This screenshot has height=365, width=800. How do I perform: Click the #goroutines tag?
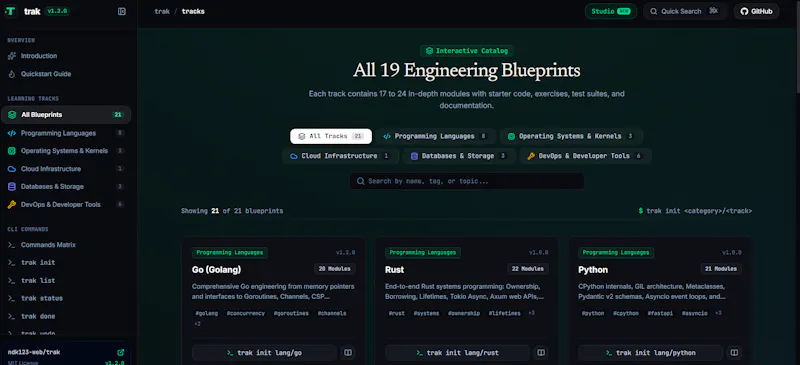(291, 313)
